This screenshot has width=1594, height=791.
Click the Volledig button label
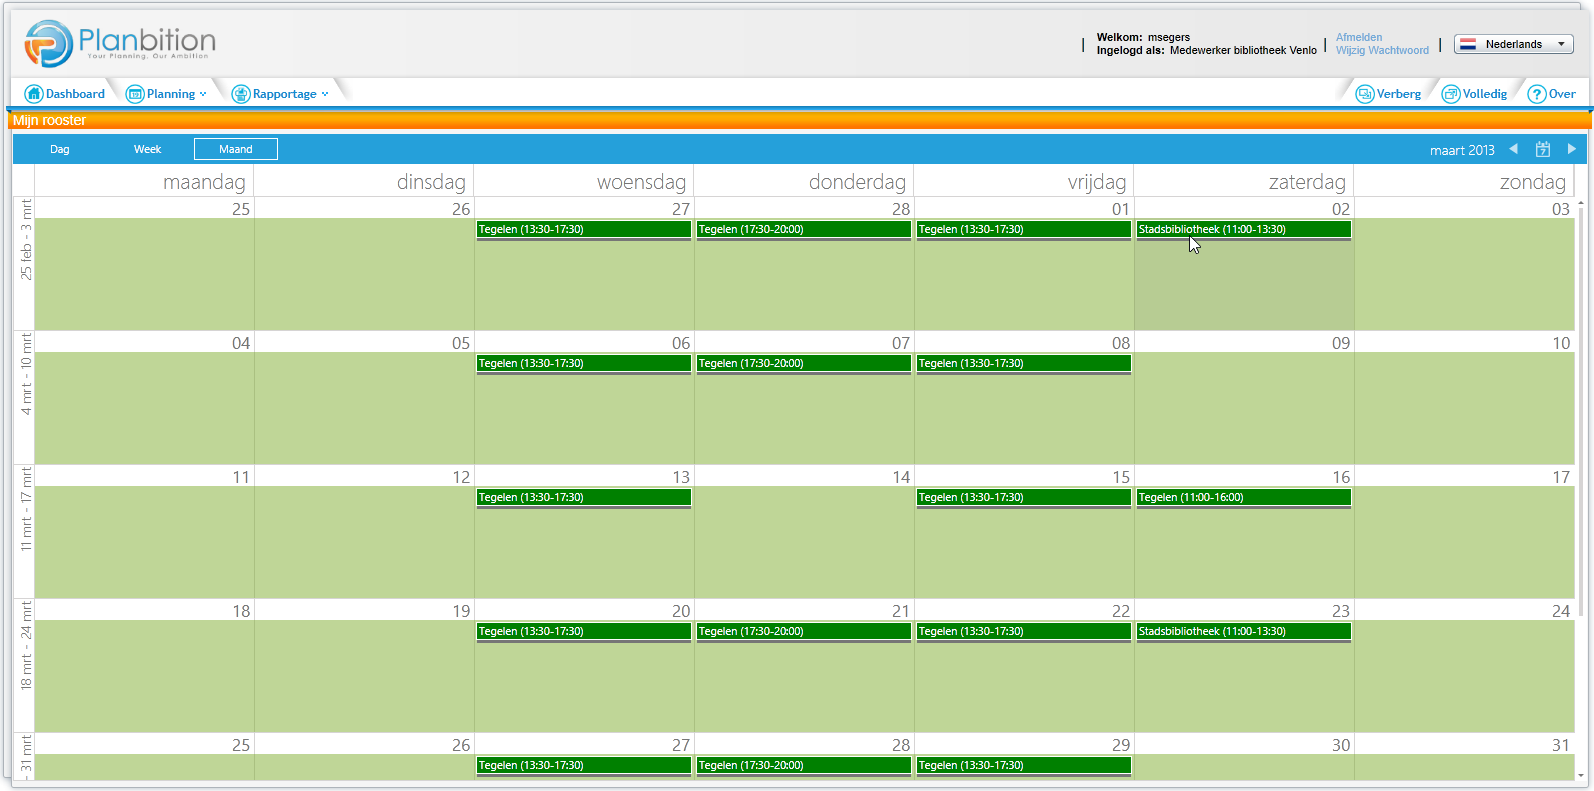1485,94
